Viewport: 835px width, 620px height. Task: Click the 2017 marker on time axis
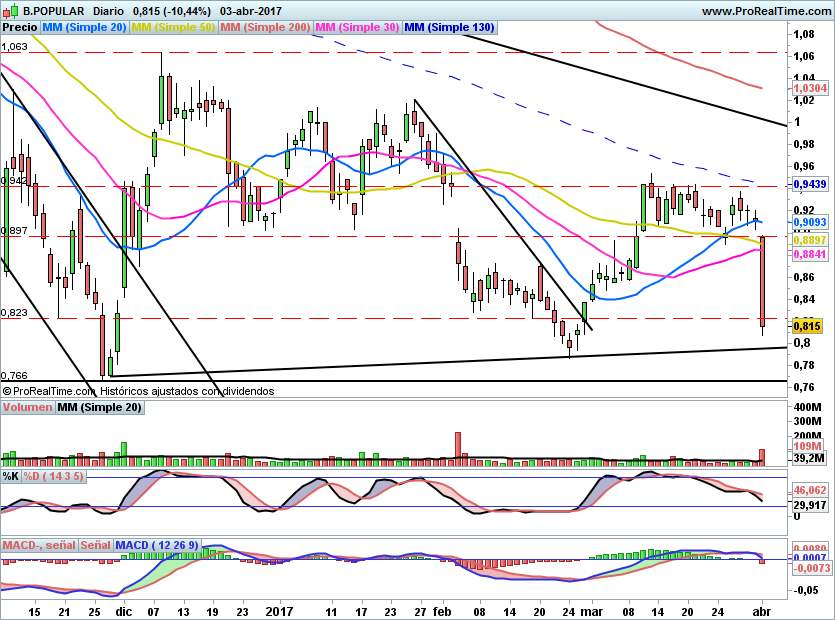click(x=279, y=611)
